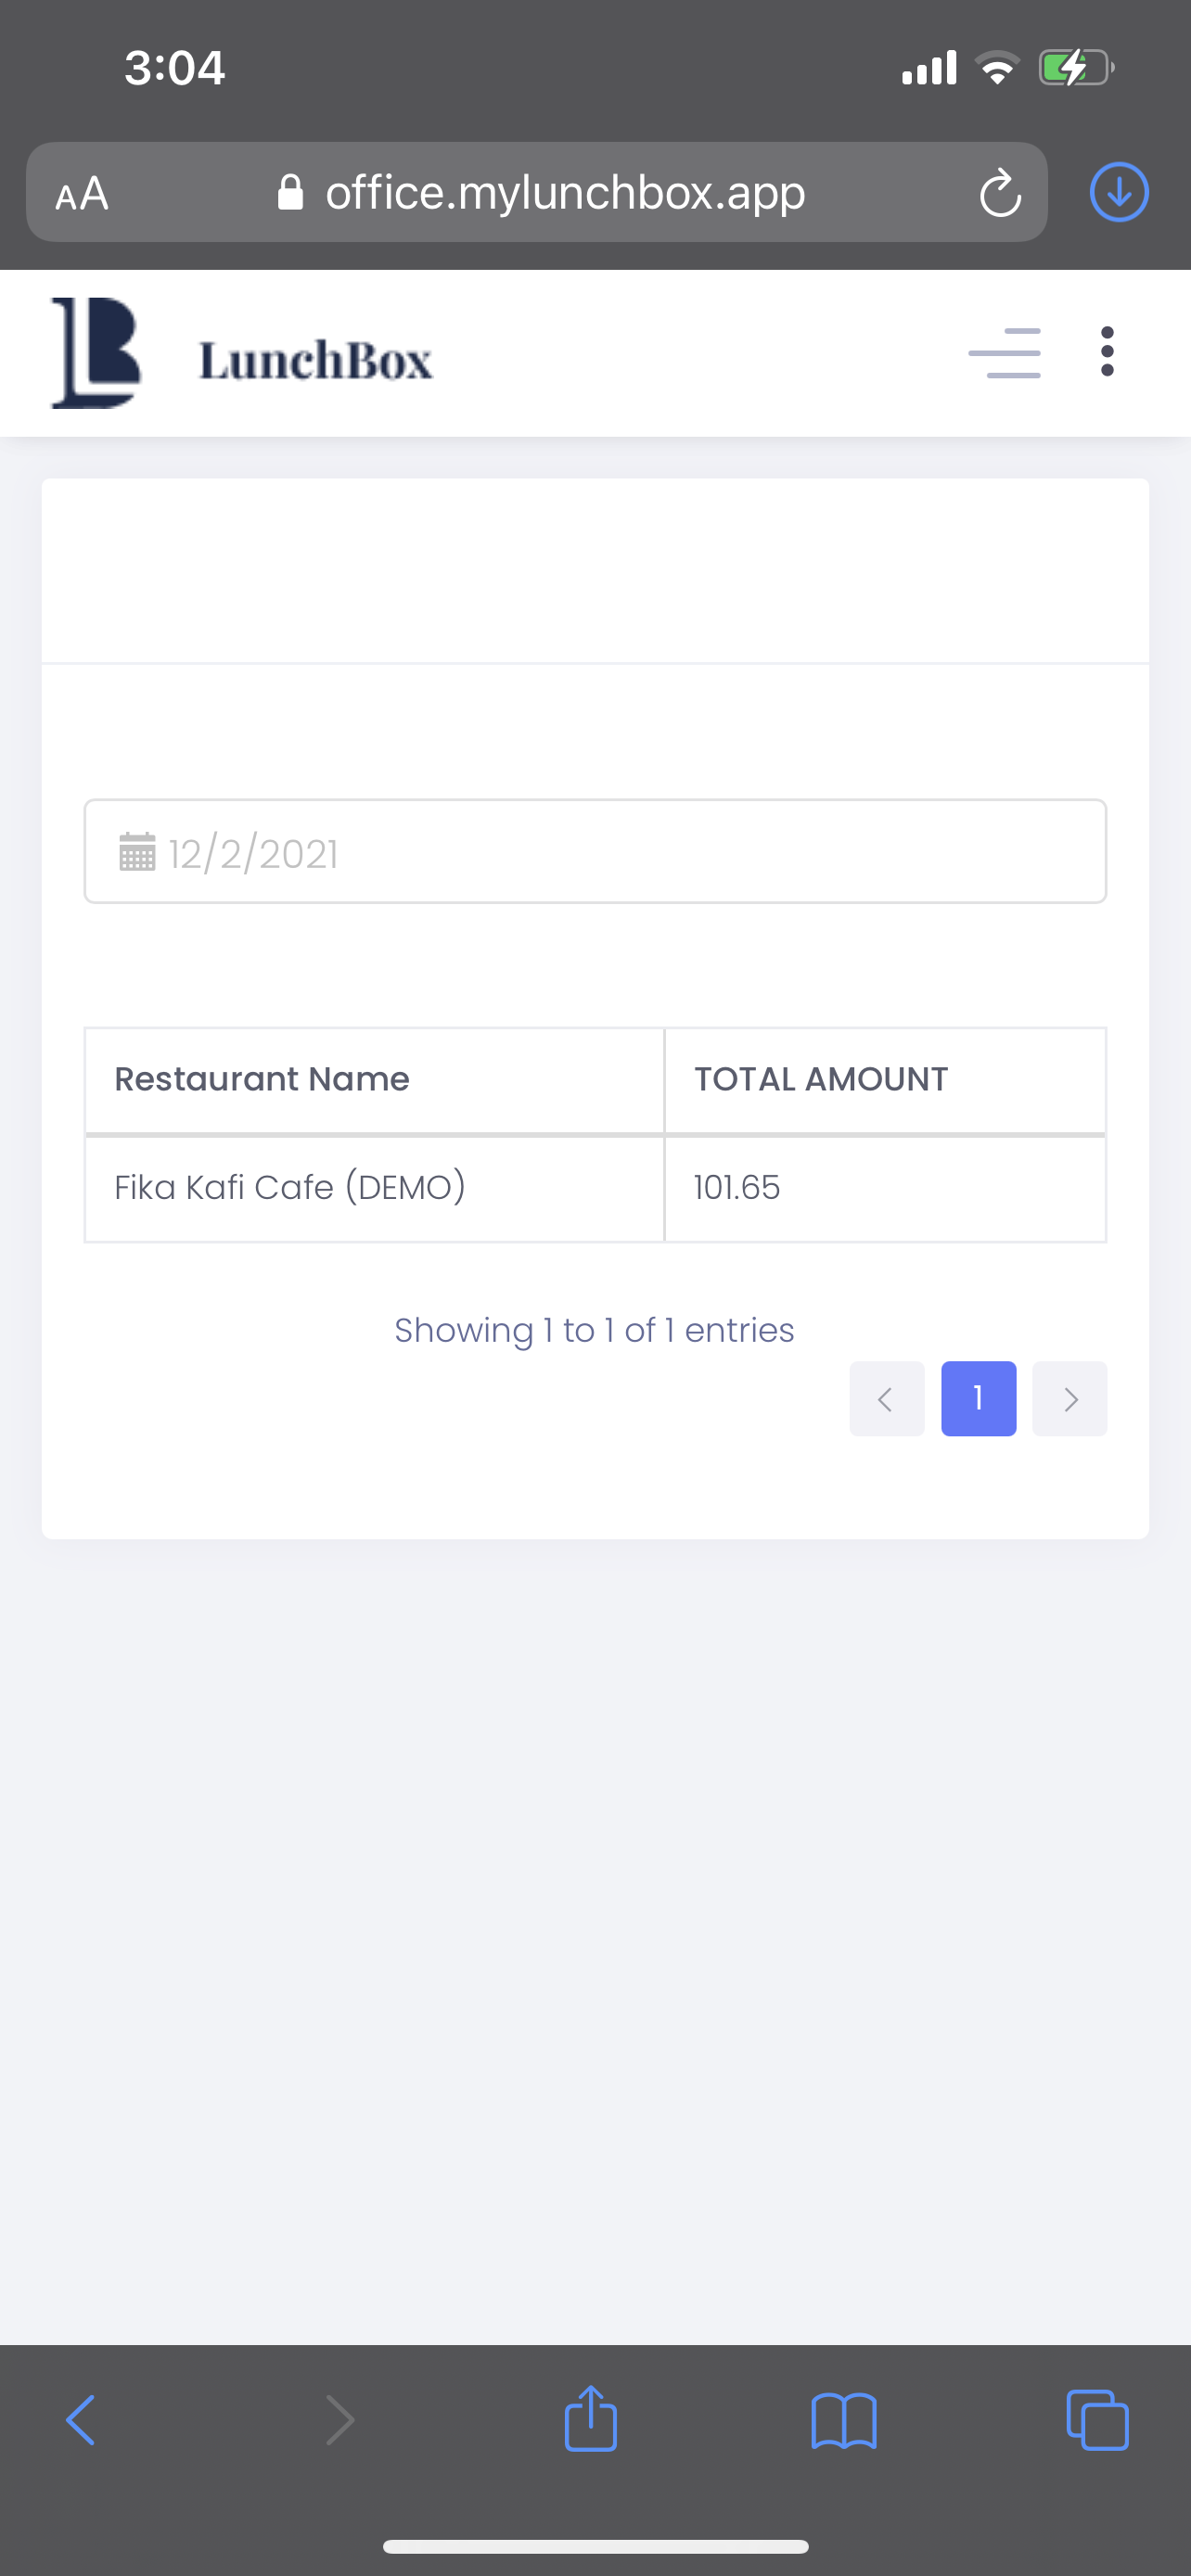This screenshot has width=1191, height=2576.
Task: Open Safari bookmarks icon
Action: click(844, 2420)
